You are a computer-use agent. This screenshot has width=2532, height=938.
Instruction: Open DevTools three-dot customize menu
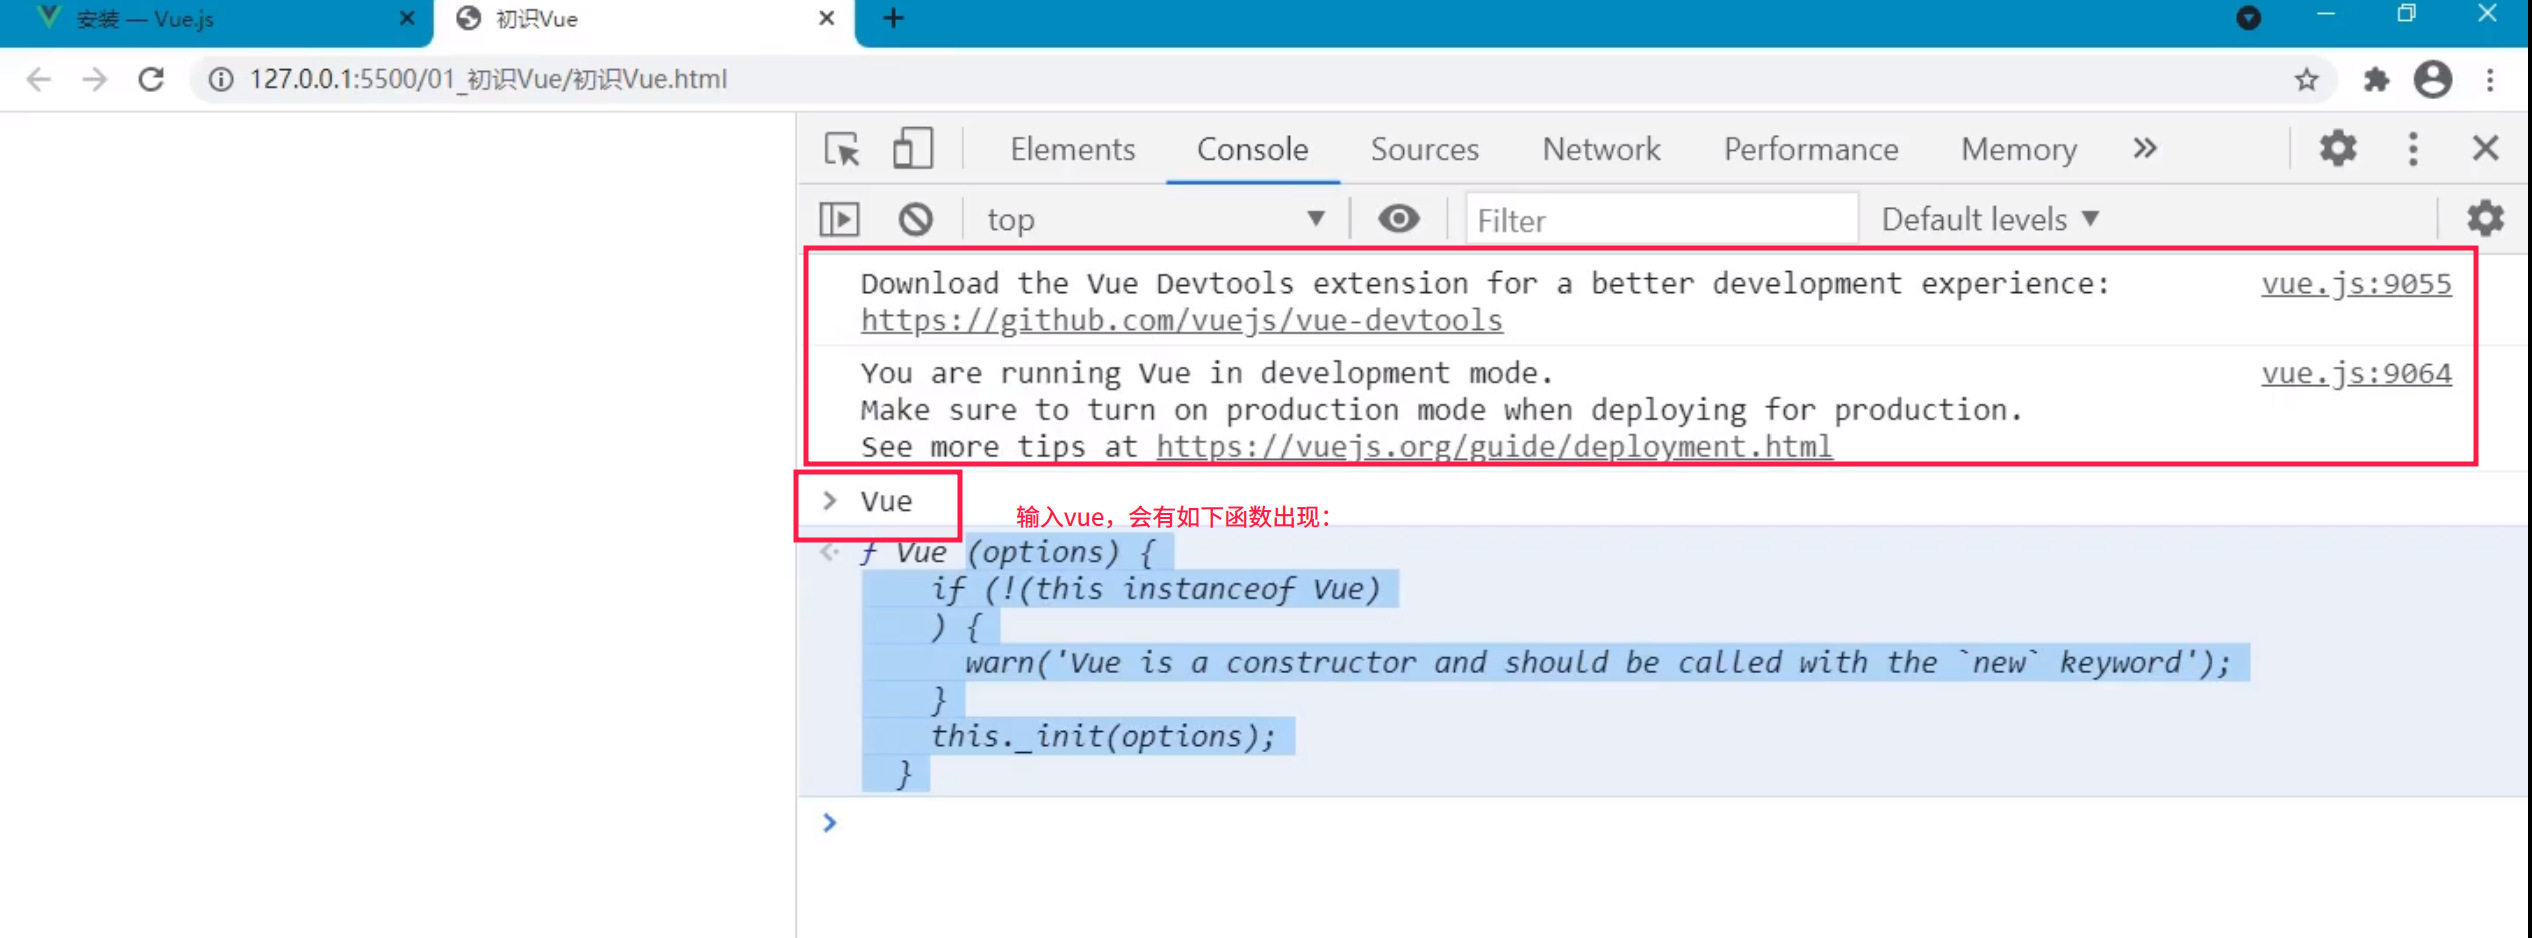click(2413, 149)
